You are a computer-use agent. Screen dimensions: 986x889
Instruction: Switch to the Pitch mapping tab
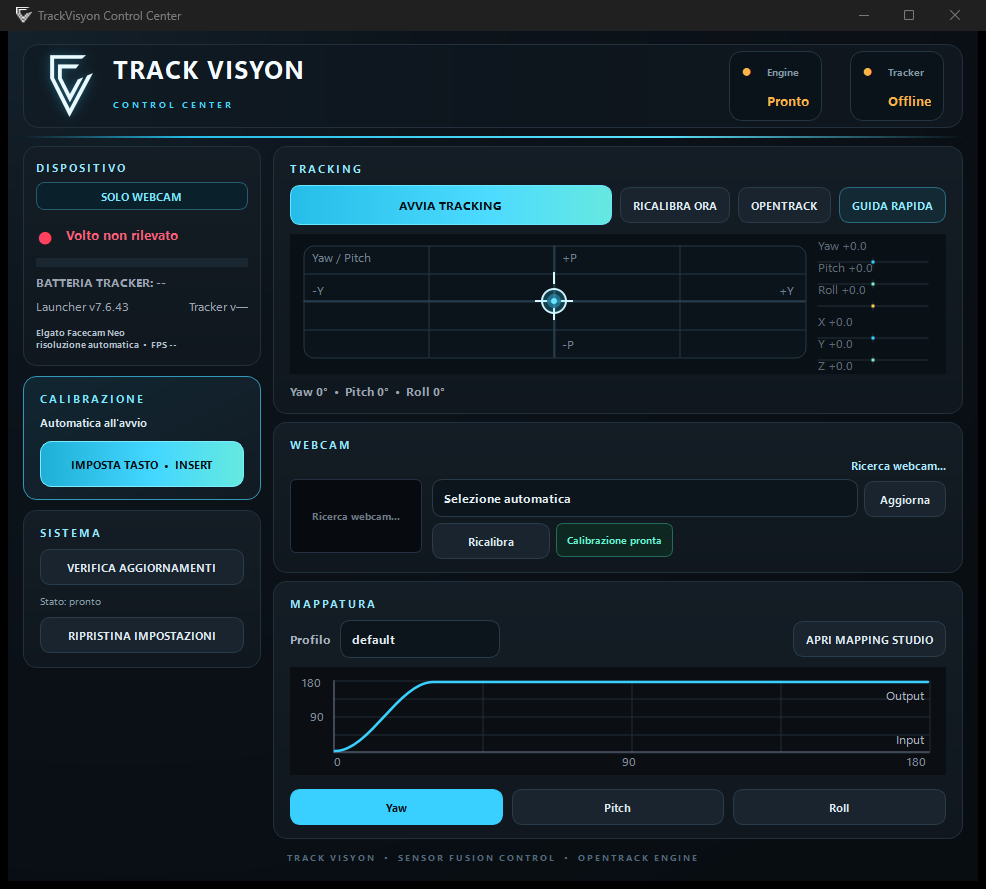click(x=618, y=807)
